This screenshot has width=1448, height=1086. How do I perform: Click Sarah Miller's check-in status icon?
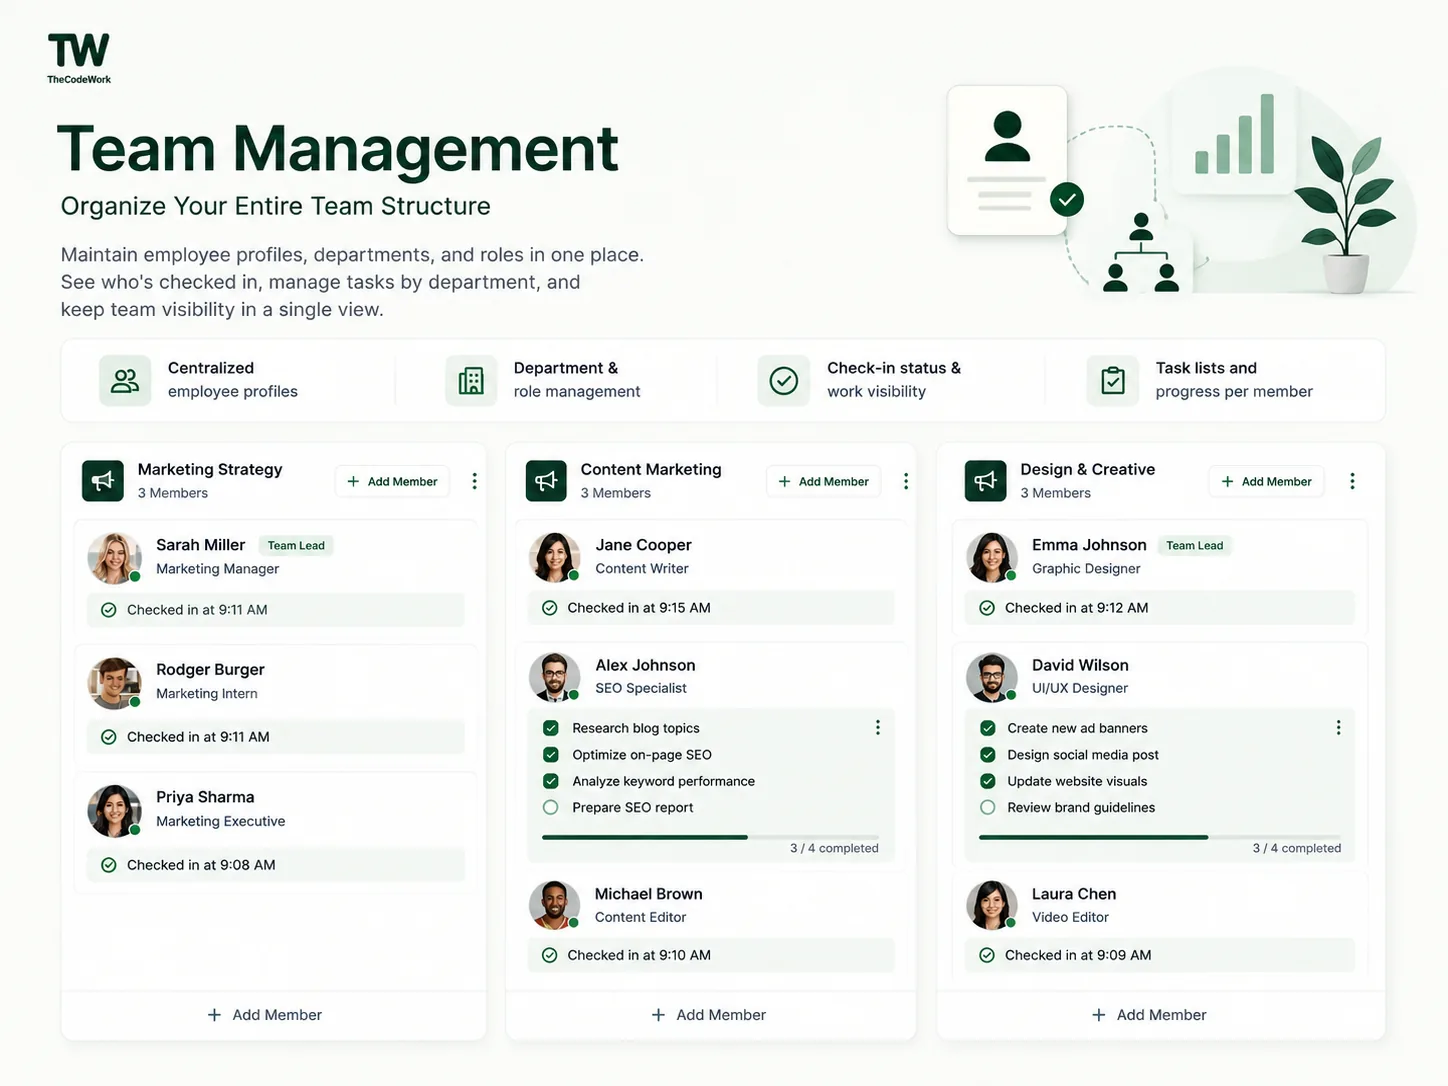[109, 610]
